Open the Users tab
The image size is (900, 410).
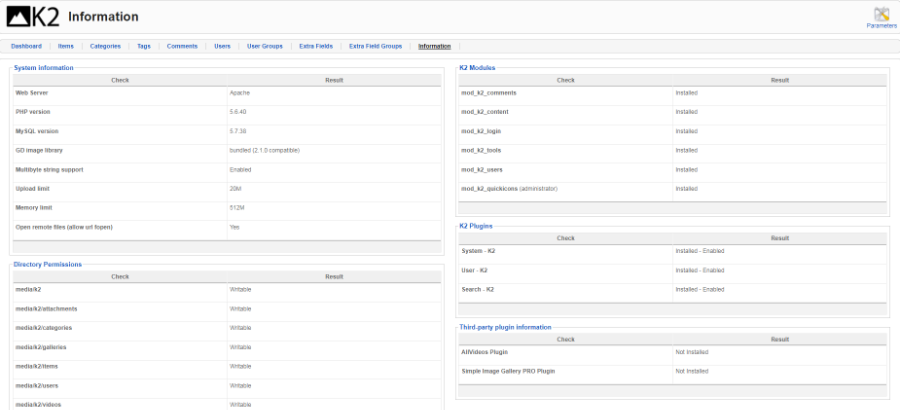[223, 47]
